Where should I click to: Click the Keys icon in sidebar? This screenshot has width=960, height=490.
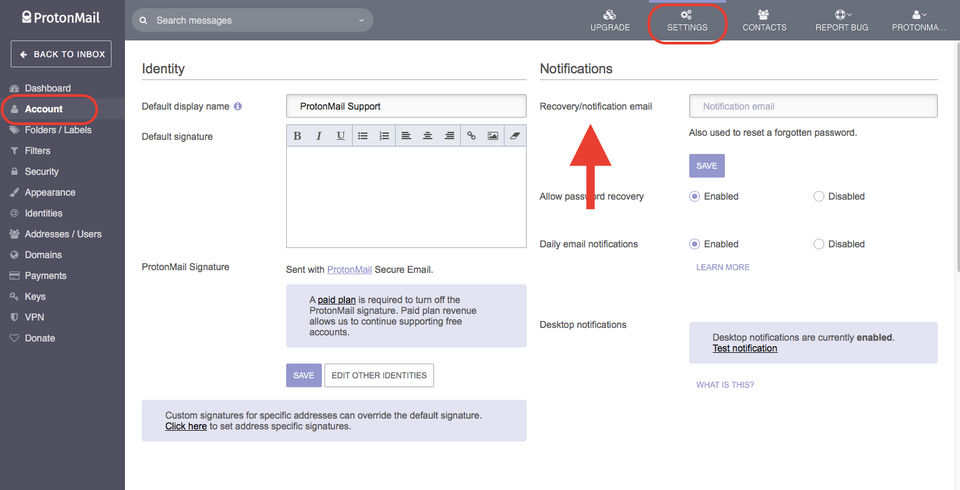point(14,296)
